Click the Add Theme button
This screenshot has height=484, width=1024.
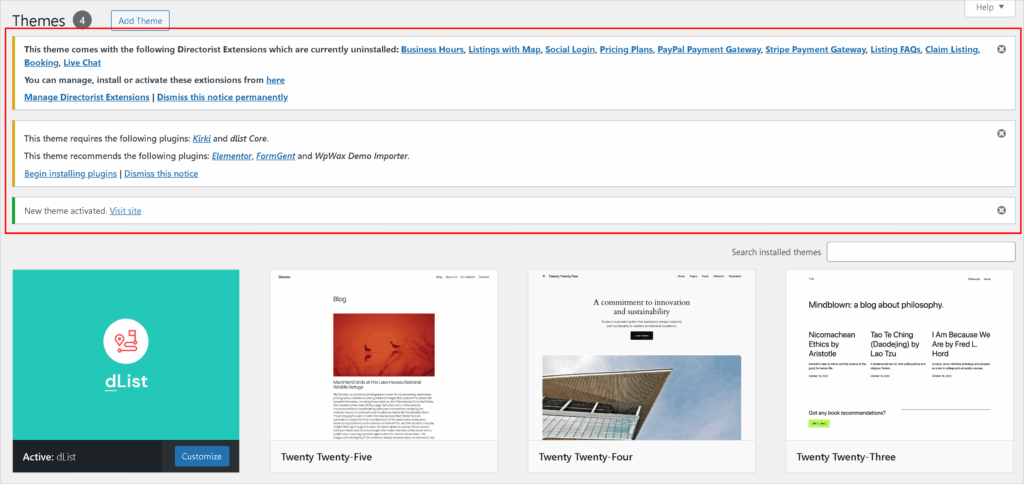coord(140,20)
